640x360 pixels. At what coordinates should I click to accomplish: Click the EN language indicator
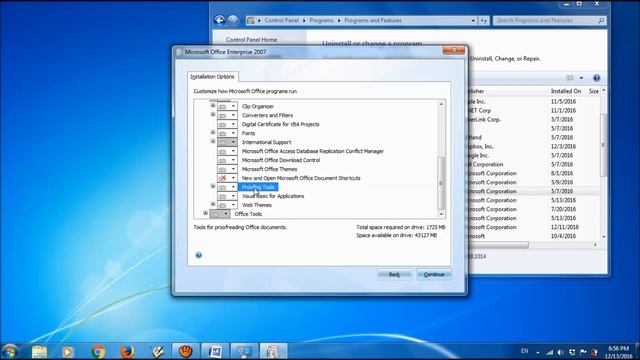coord(524,351)
